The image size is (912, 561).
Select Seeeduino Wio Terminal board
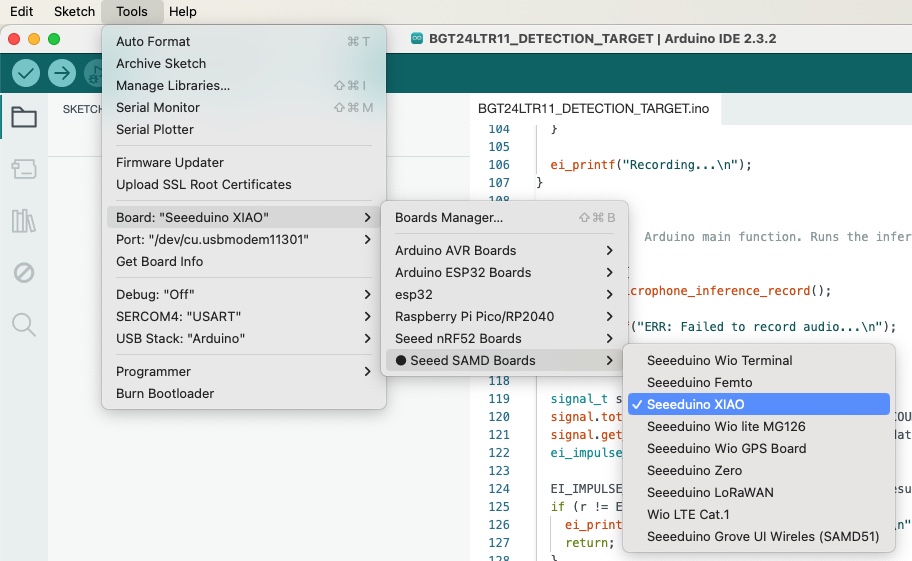click(758, 360)
